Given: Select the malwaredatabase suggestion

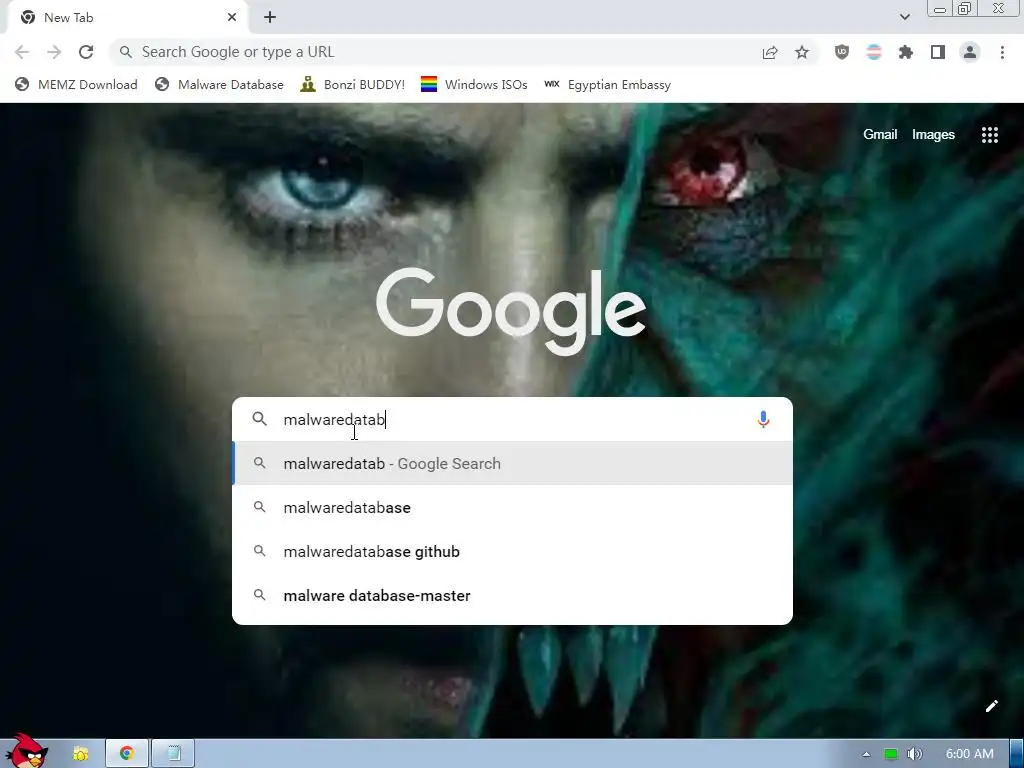Looking at the screenshot, I should (513, 507).
